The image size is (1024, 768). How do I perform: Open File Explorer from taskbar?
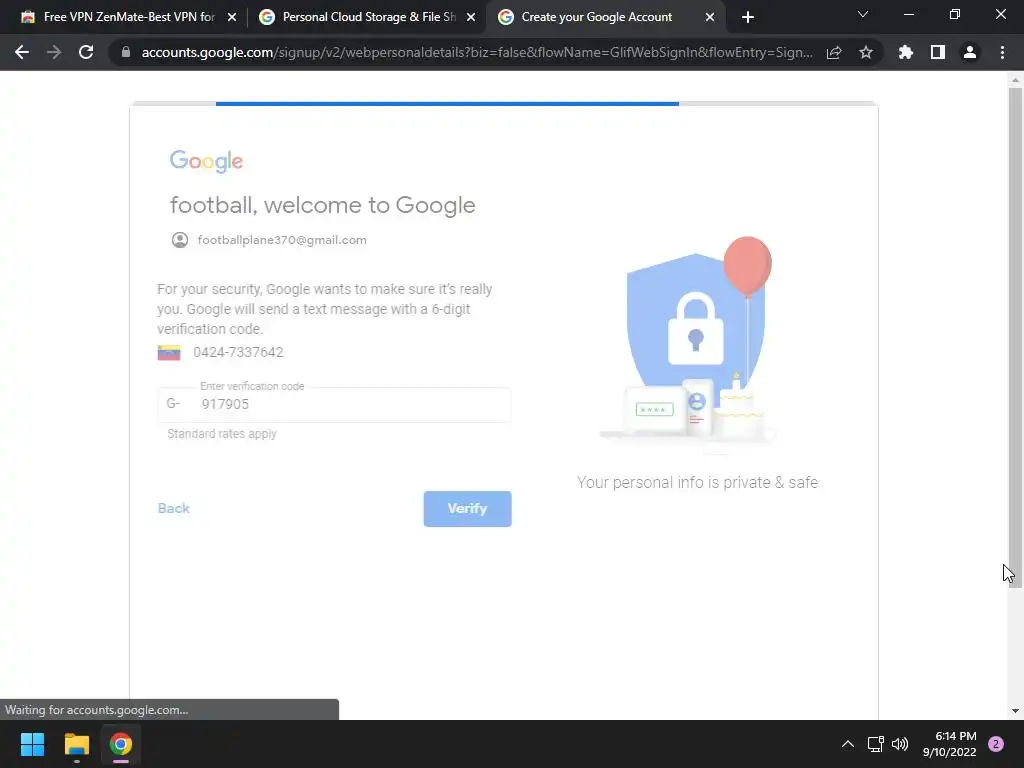tap(76, 744)
